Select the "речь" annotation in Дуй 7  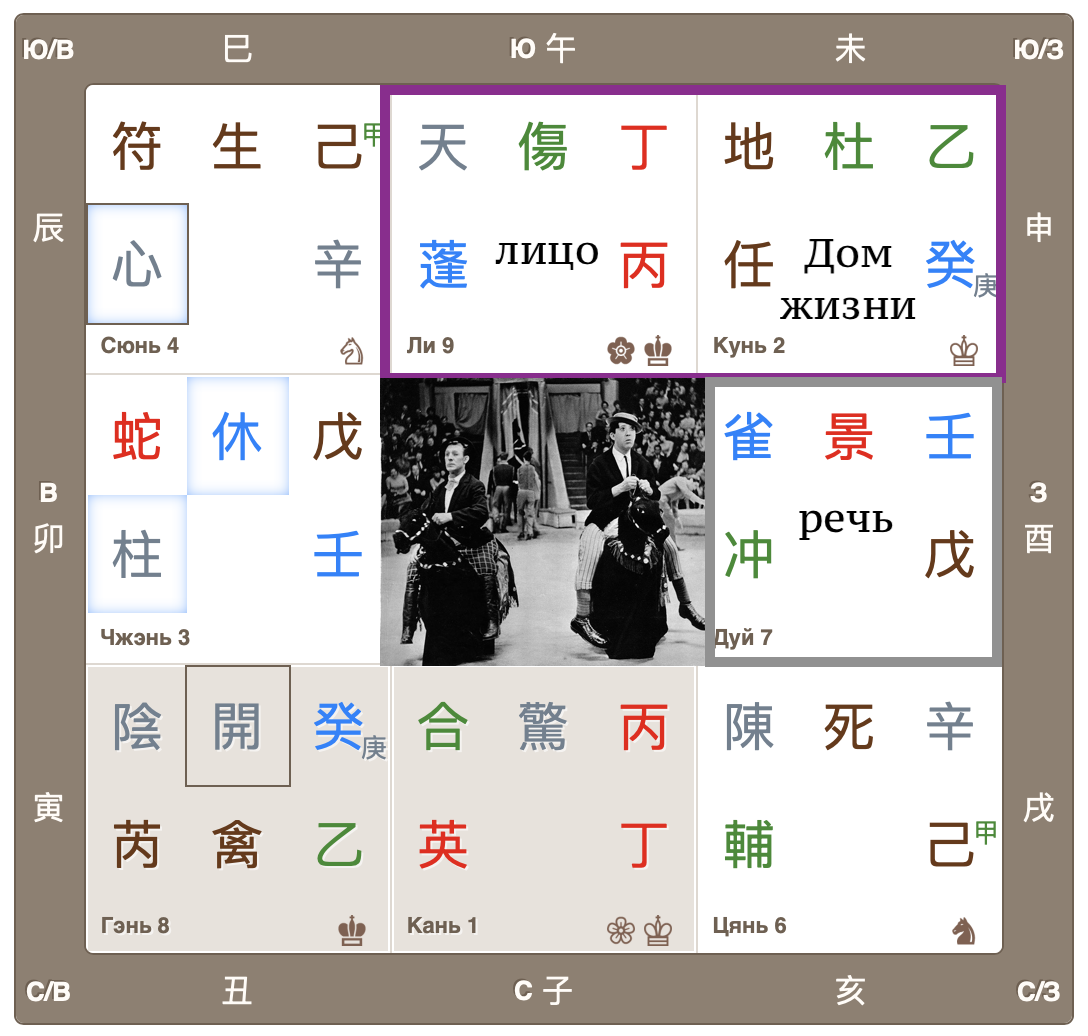coord(845,520)
